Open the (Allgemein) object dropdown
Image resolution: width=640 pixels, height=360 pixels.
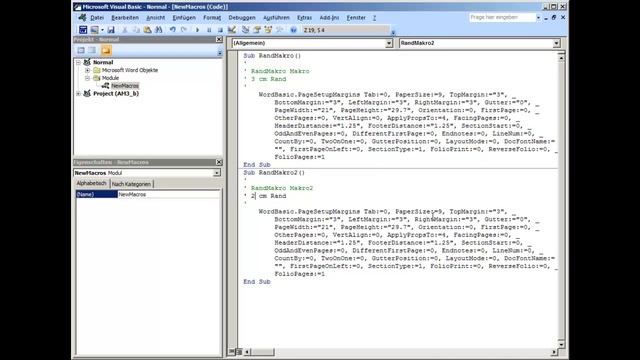point(389,43)
